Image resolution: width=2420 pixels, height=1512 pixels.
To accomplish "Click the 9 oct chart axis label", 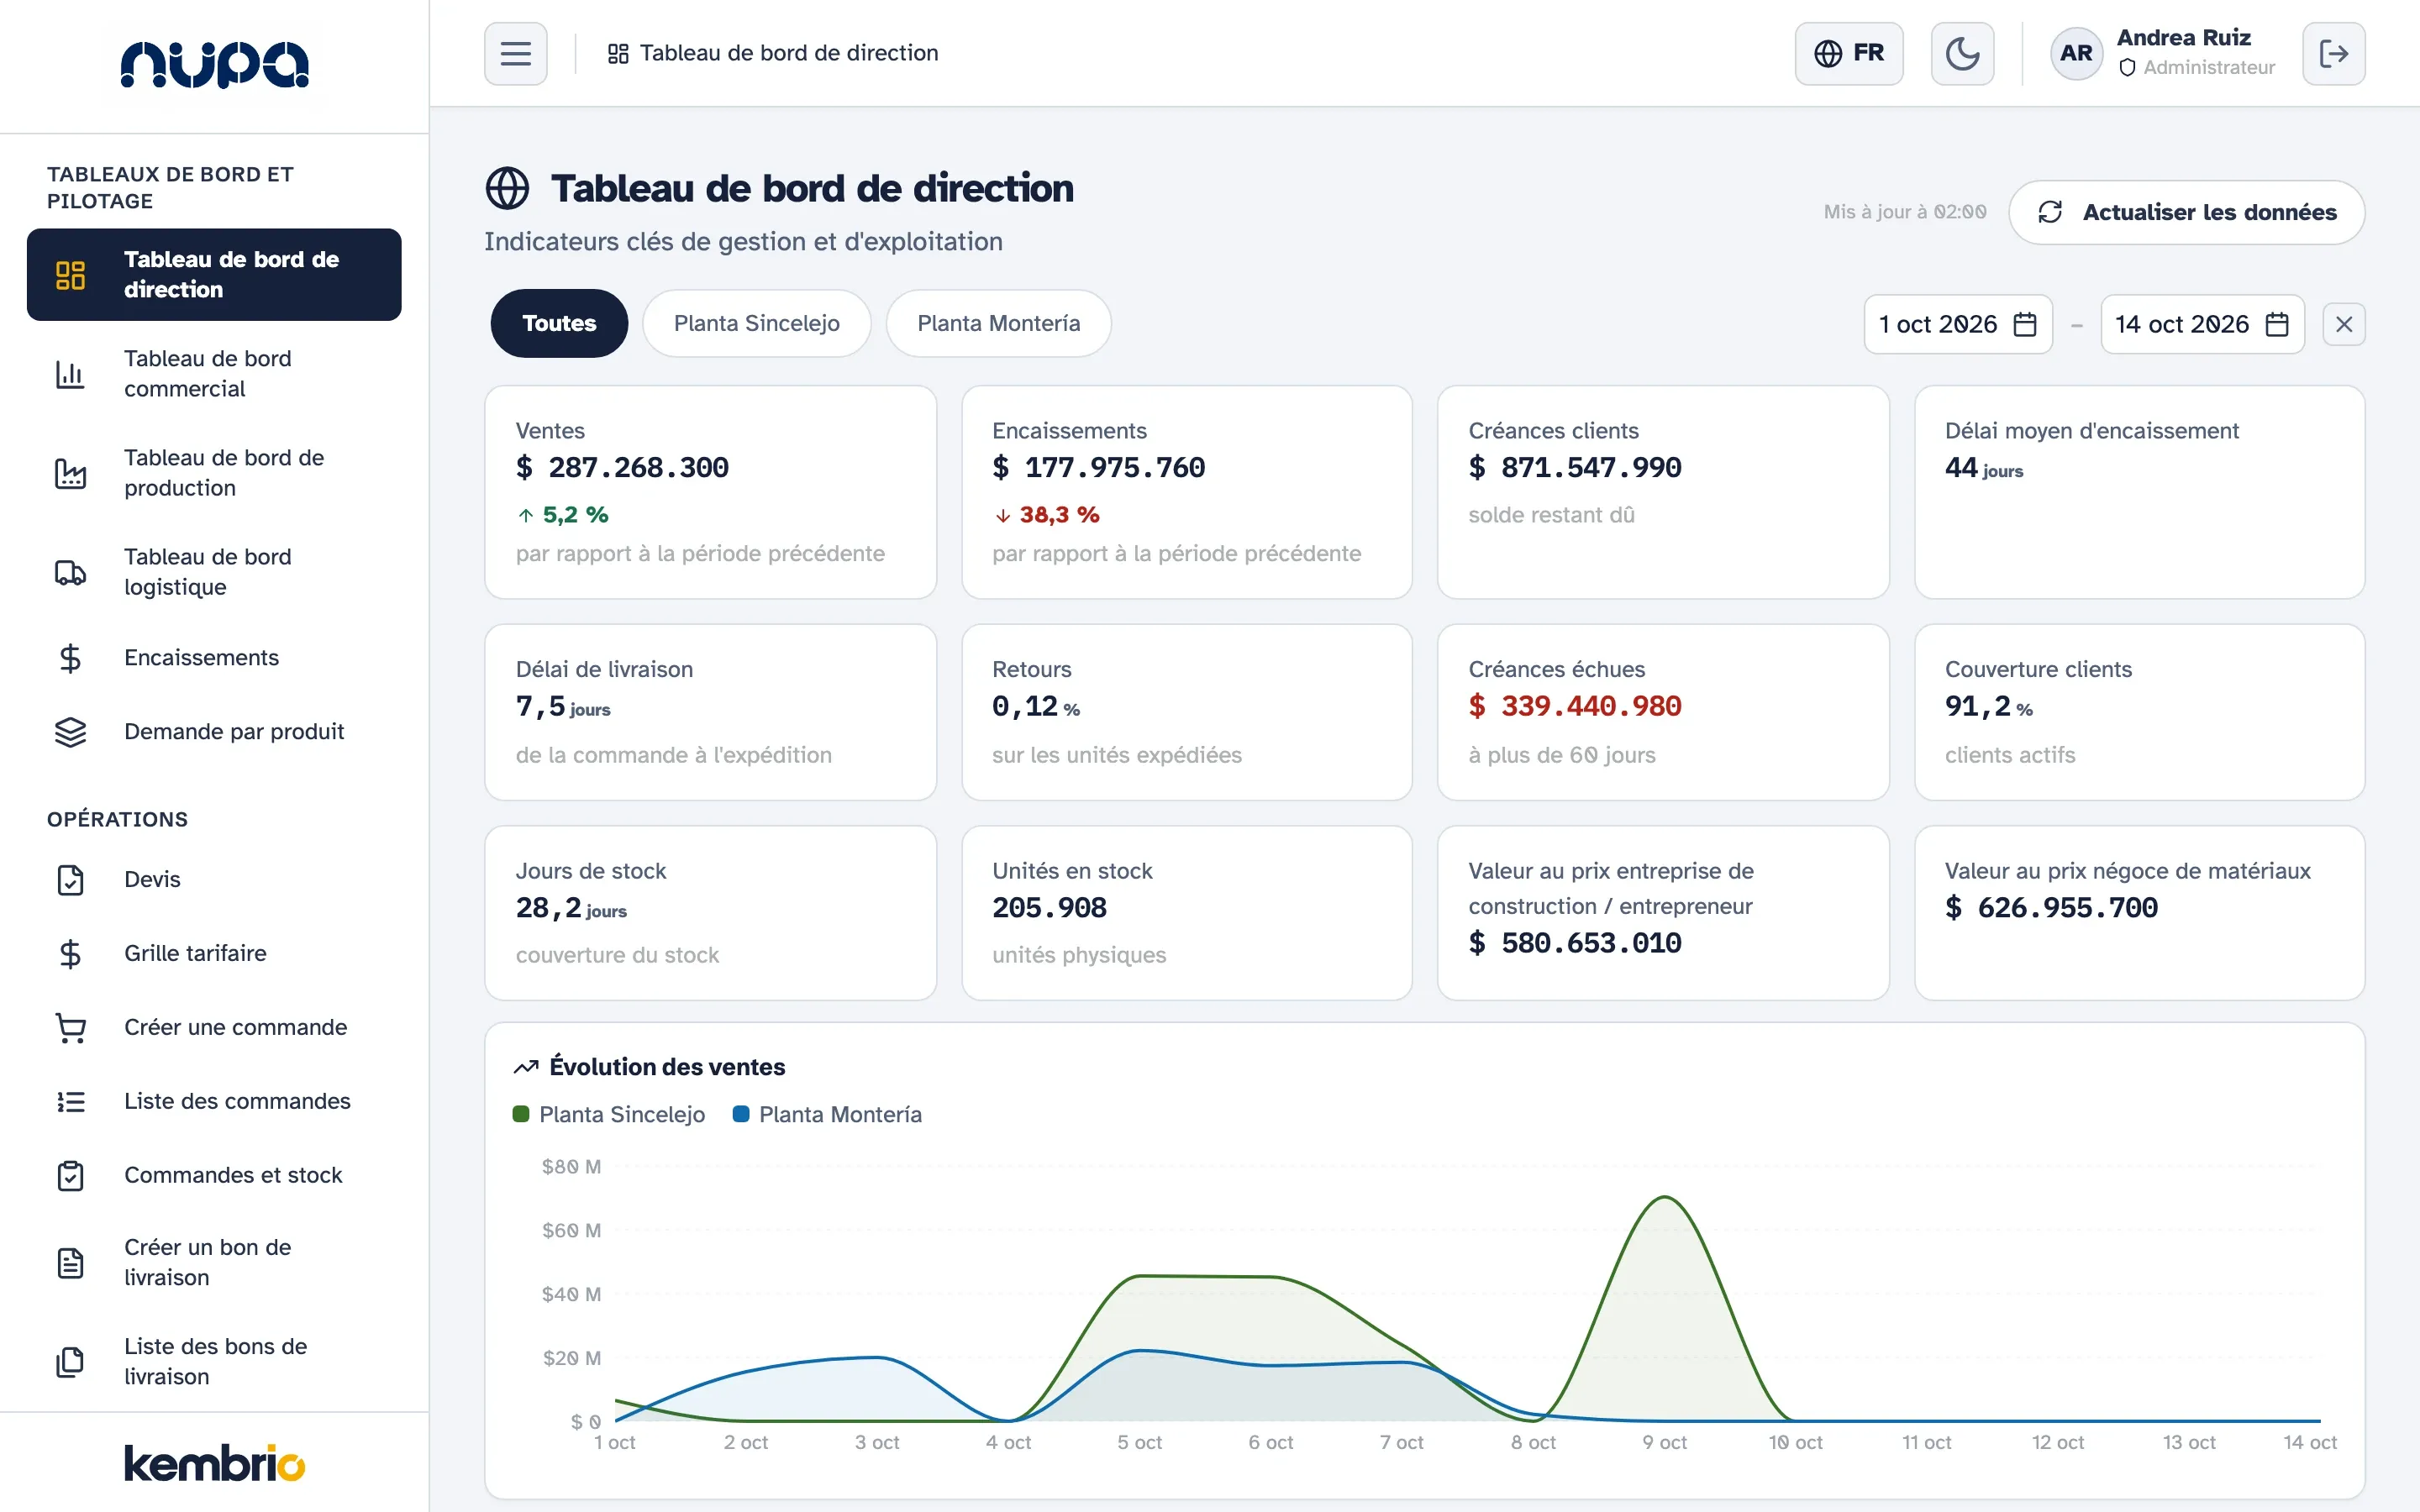I will (x=1664, y=1442).
